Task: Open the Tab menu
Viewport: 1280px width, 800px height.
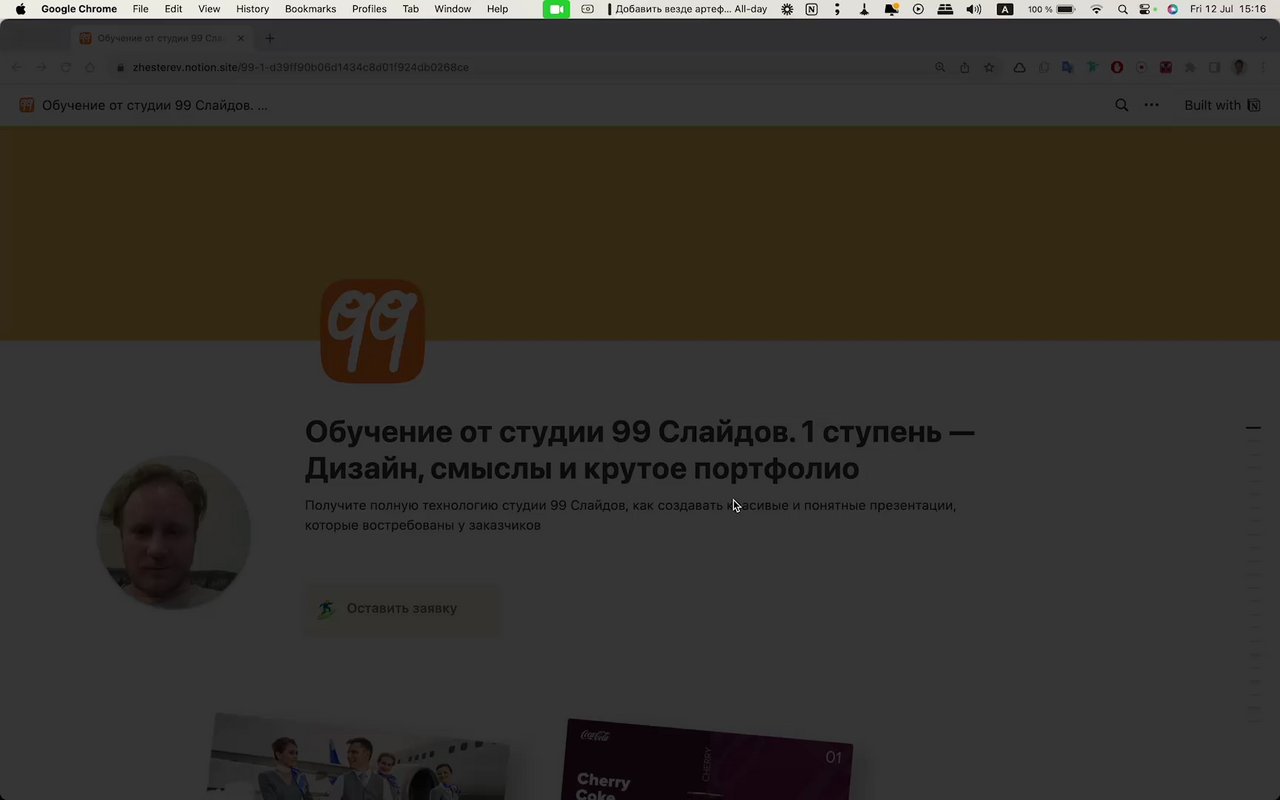Action: click(x=411, y=9)
